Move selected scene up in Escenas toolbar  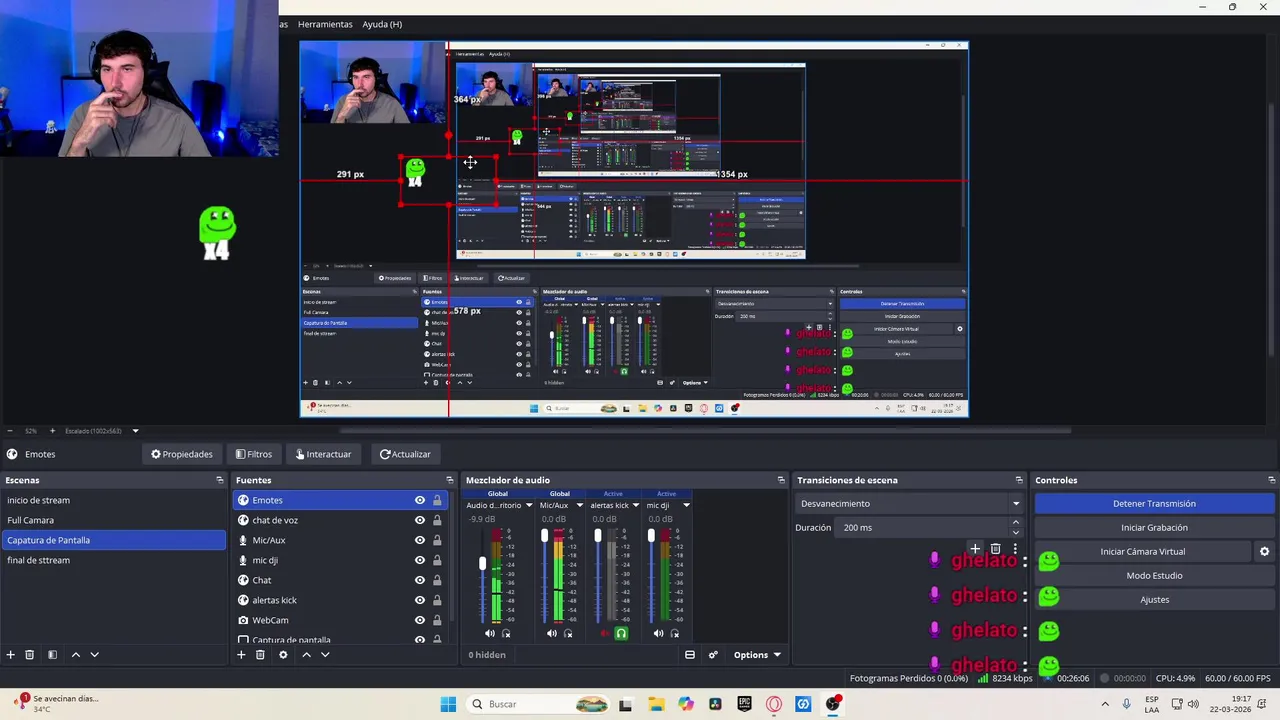pyautogui.click(x=75, y=655)
